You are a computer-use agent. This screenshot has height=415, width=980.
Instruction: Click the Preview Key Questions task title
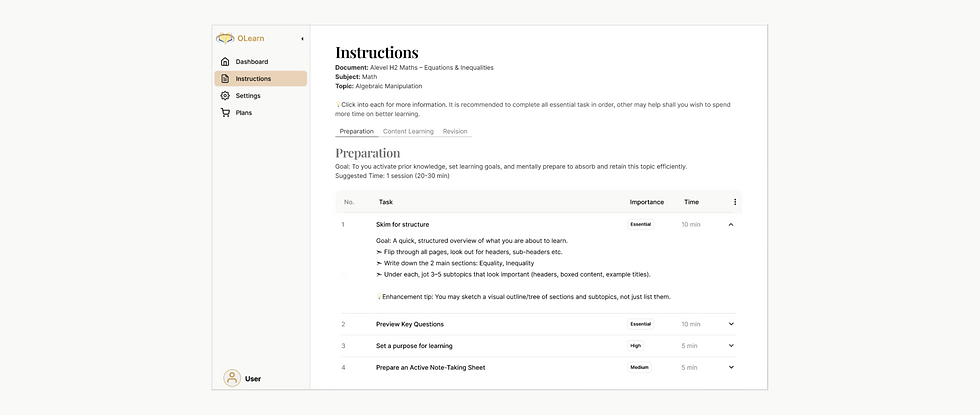coord(409,324)
